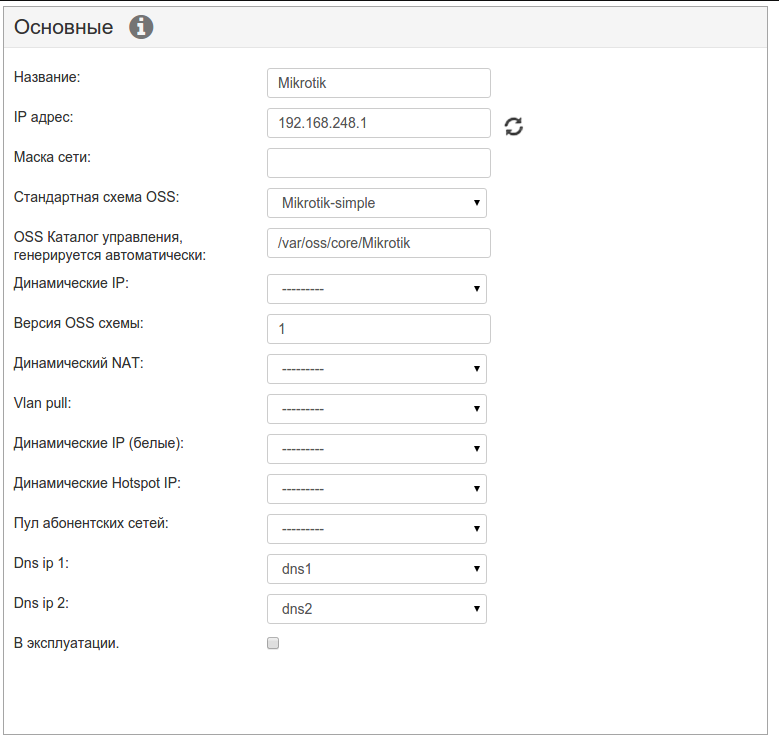The height and width of the screenshot is (738, 779).
Task: Open the Vlan pull dropdown
Action: click(377, 409)
